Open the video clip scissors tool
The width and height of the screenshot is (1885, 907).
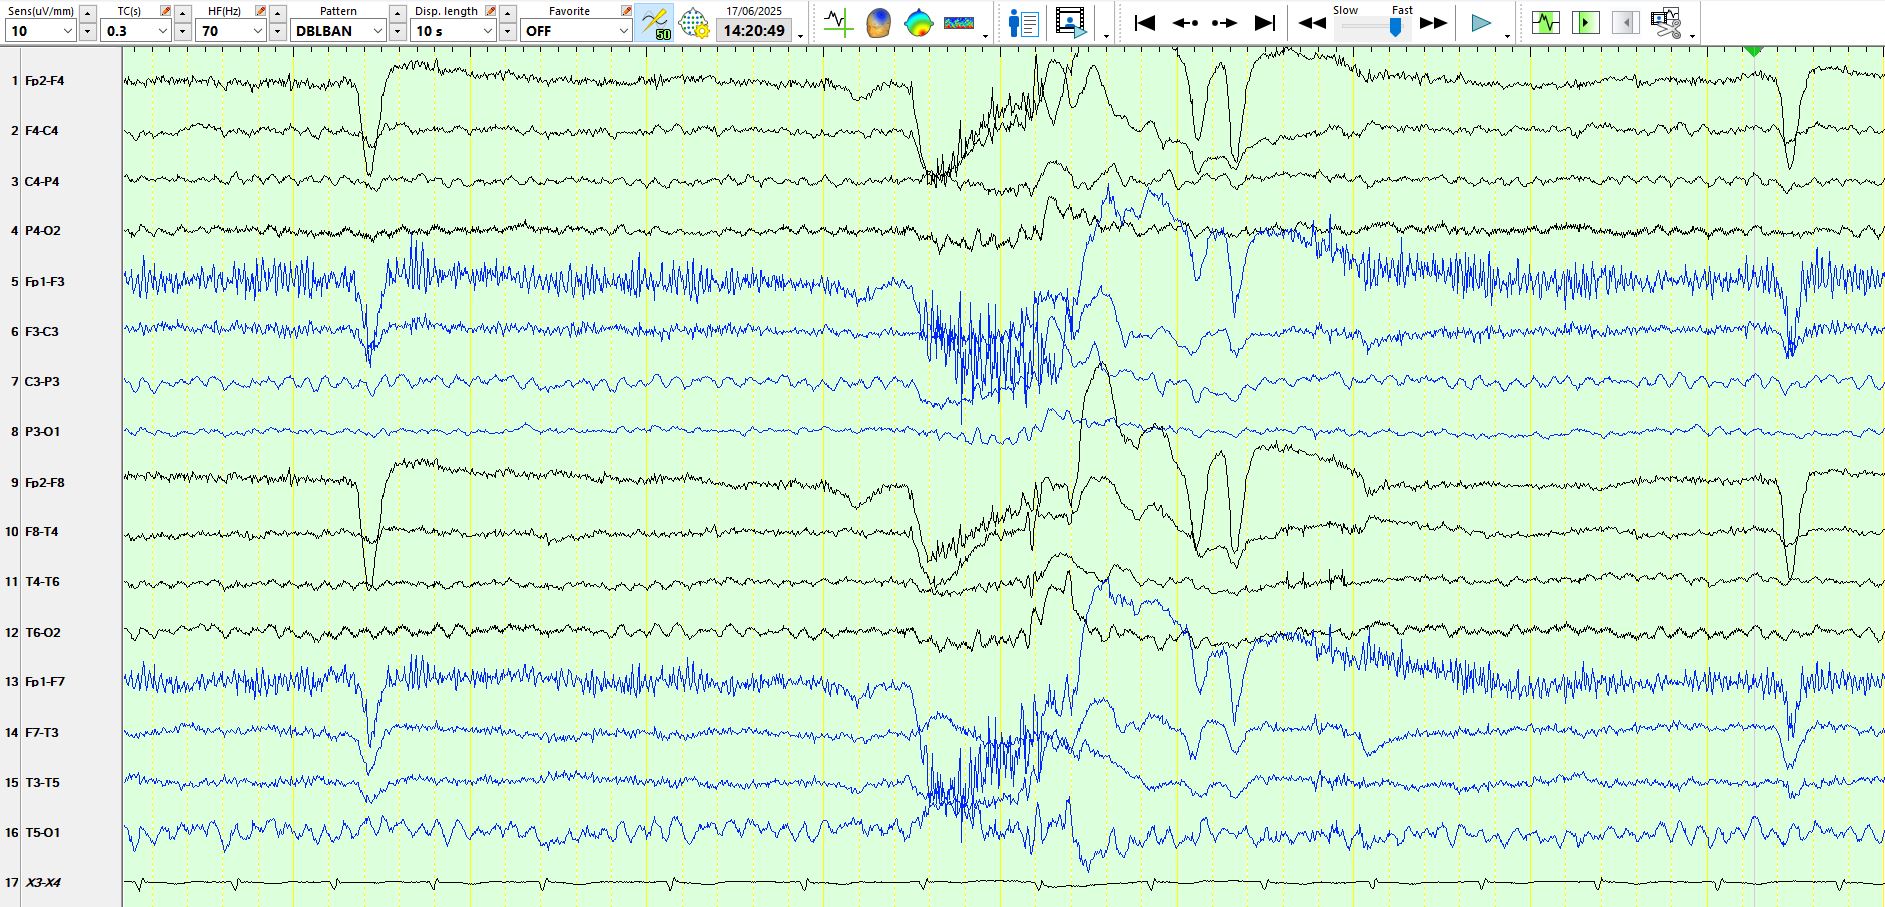pyautogui.click(x=1666, y=22)
